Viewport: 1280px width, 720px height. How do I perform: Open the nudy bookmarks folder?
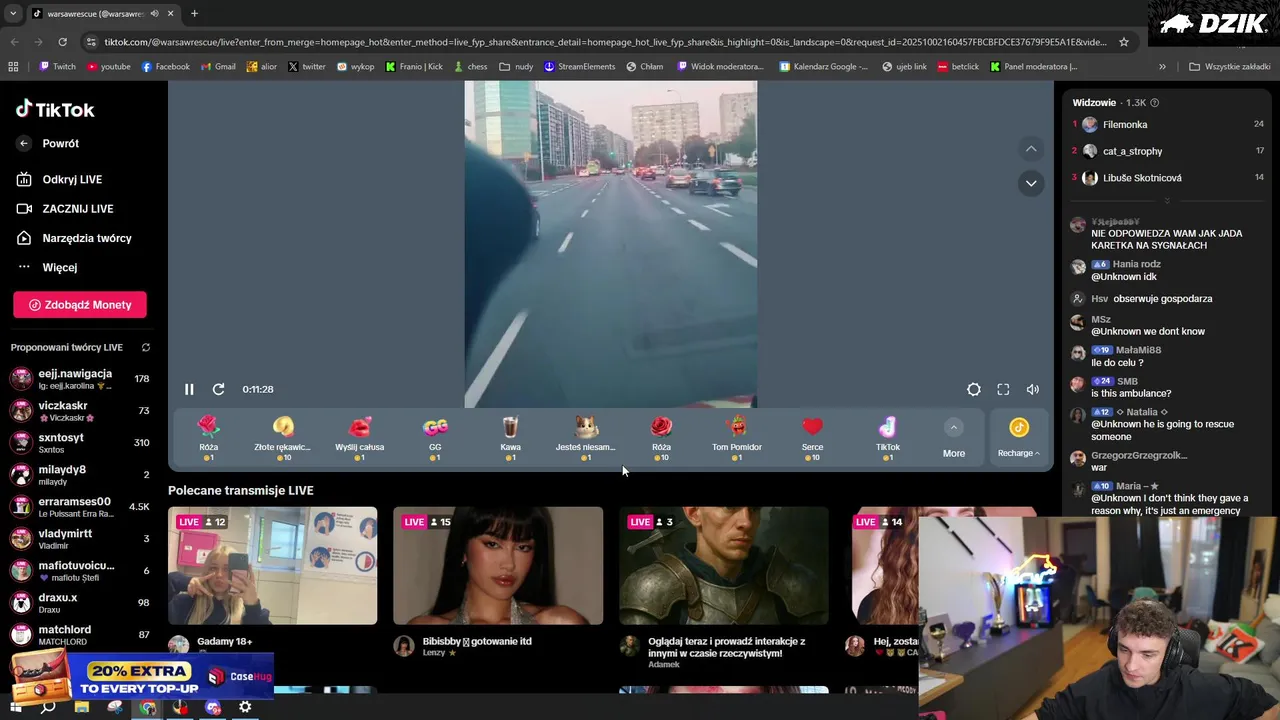tap(517, 67)
